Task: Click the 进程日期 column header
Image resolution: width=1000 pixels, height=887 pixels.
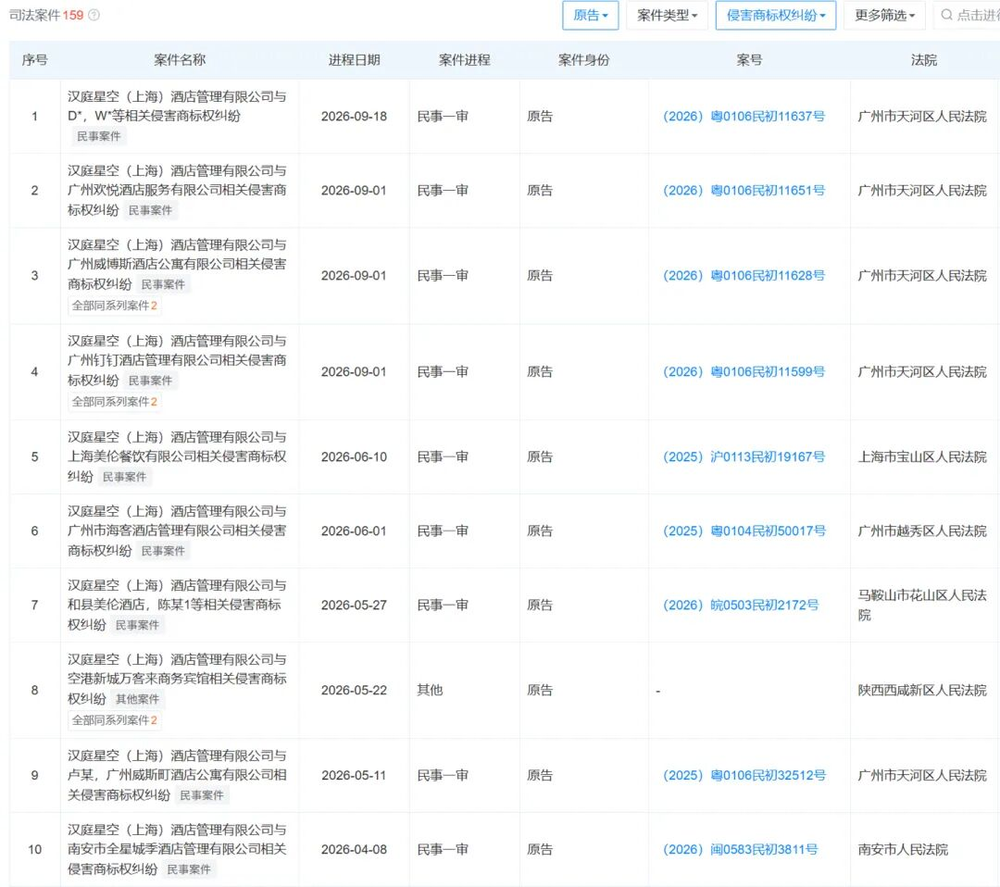Action: point(354,60)
